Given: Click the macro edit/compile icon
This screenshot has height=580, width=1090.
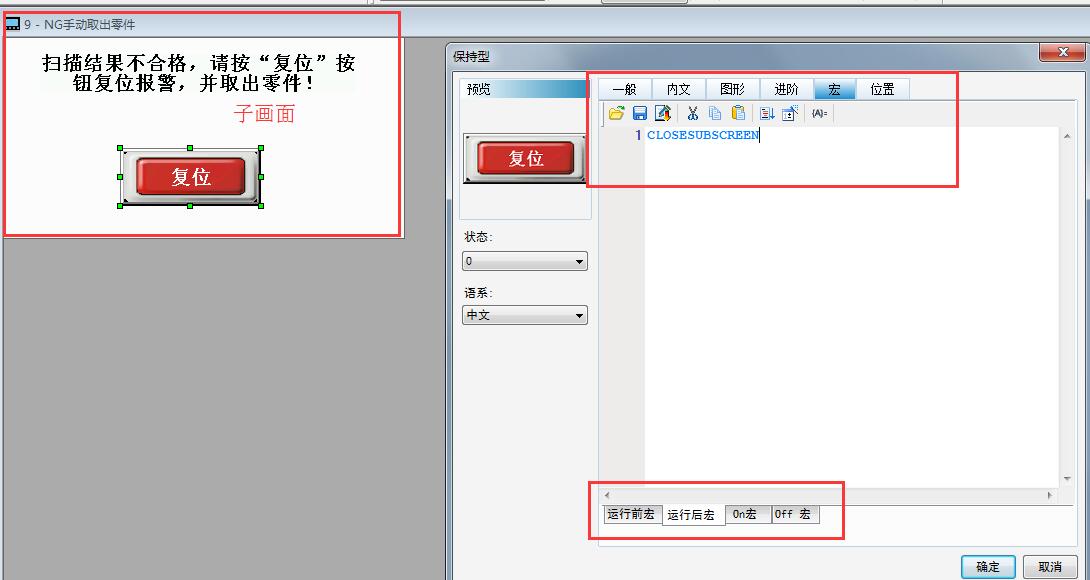Looking at the screenshot, I should click(663, 114).
